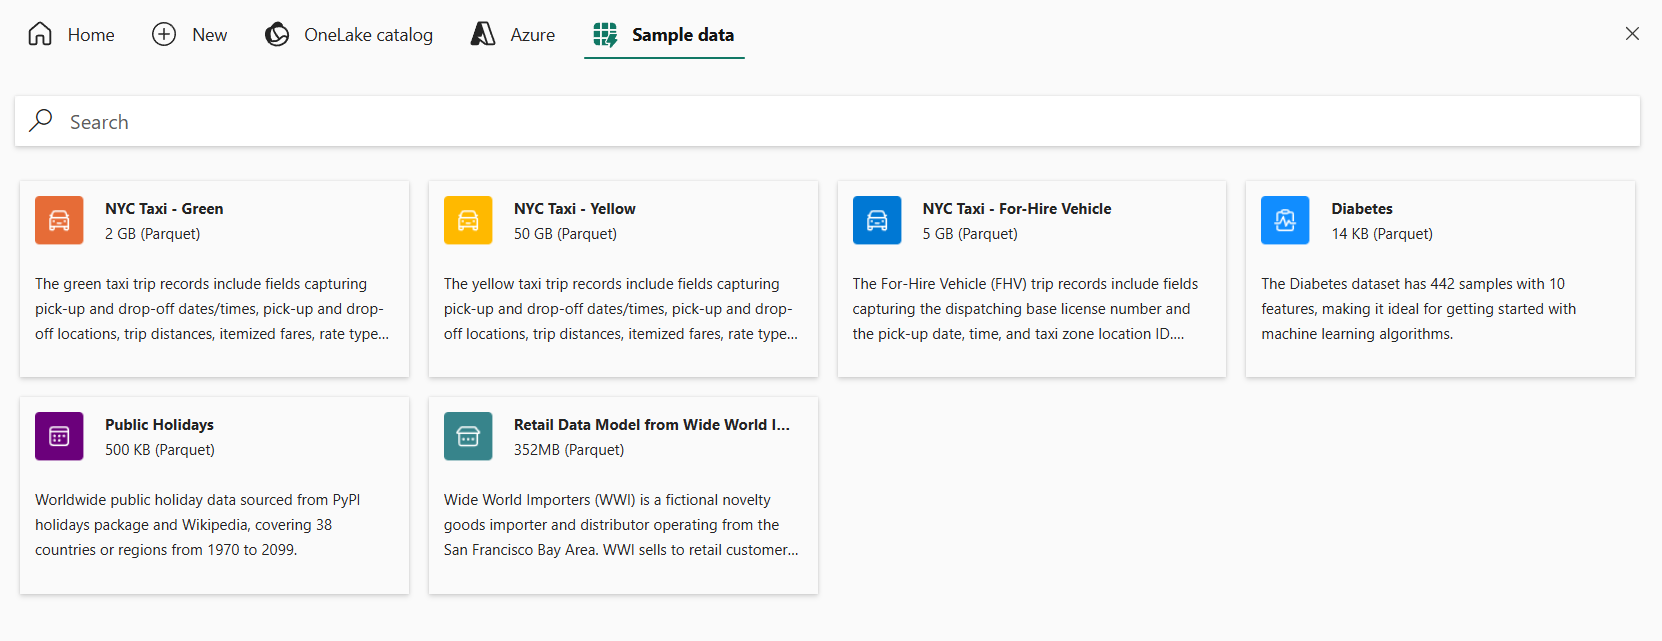Click the Wide World Importers description
Viewport: 1662px width, 641px height.
coord(621,525)
